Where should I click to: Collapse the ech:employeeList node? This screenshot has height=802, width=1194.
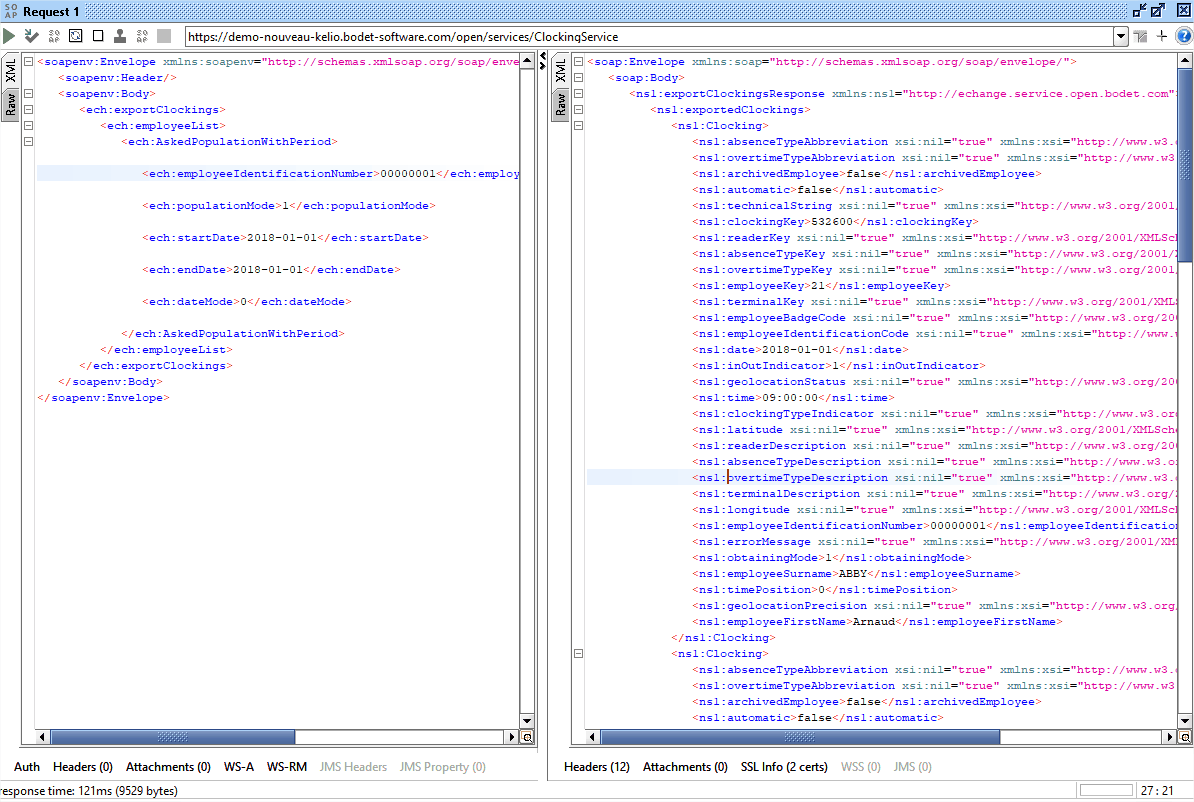[x=28, y=126]
